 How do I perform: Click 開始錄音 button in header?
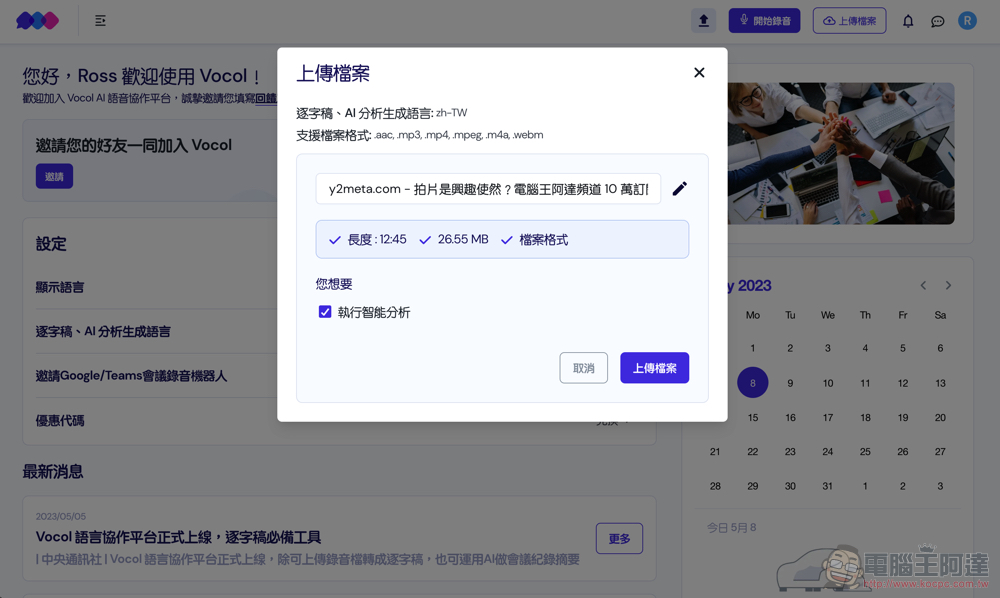point(764,21)
